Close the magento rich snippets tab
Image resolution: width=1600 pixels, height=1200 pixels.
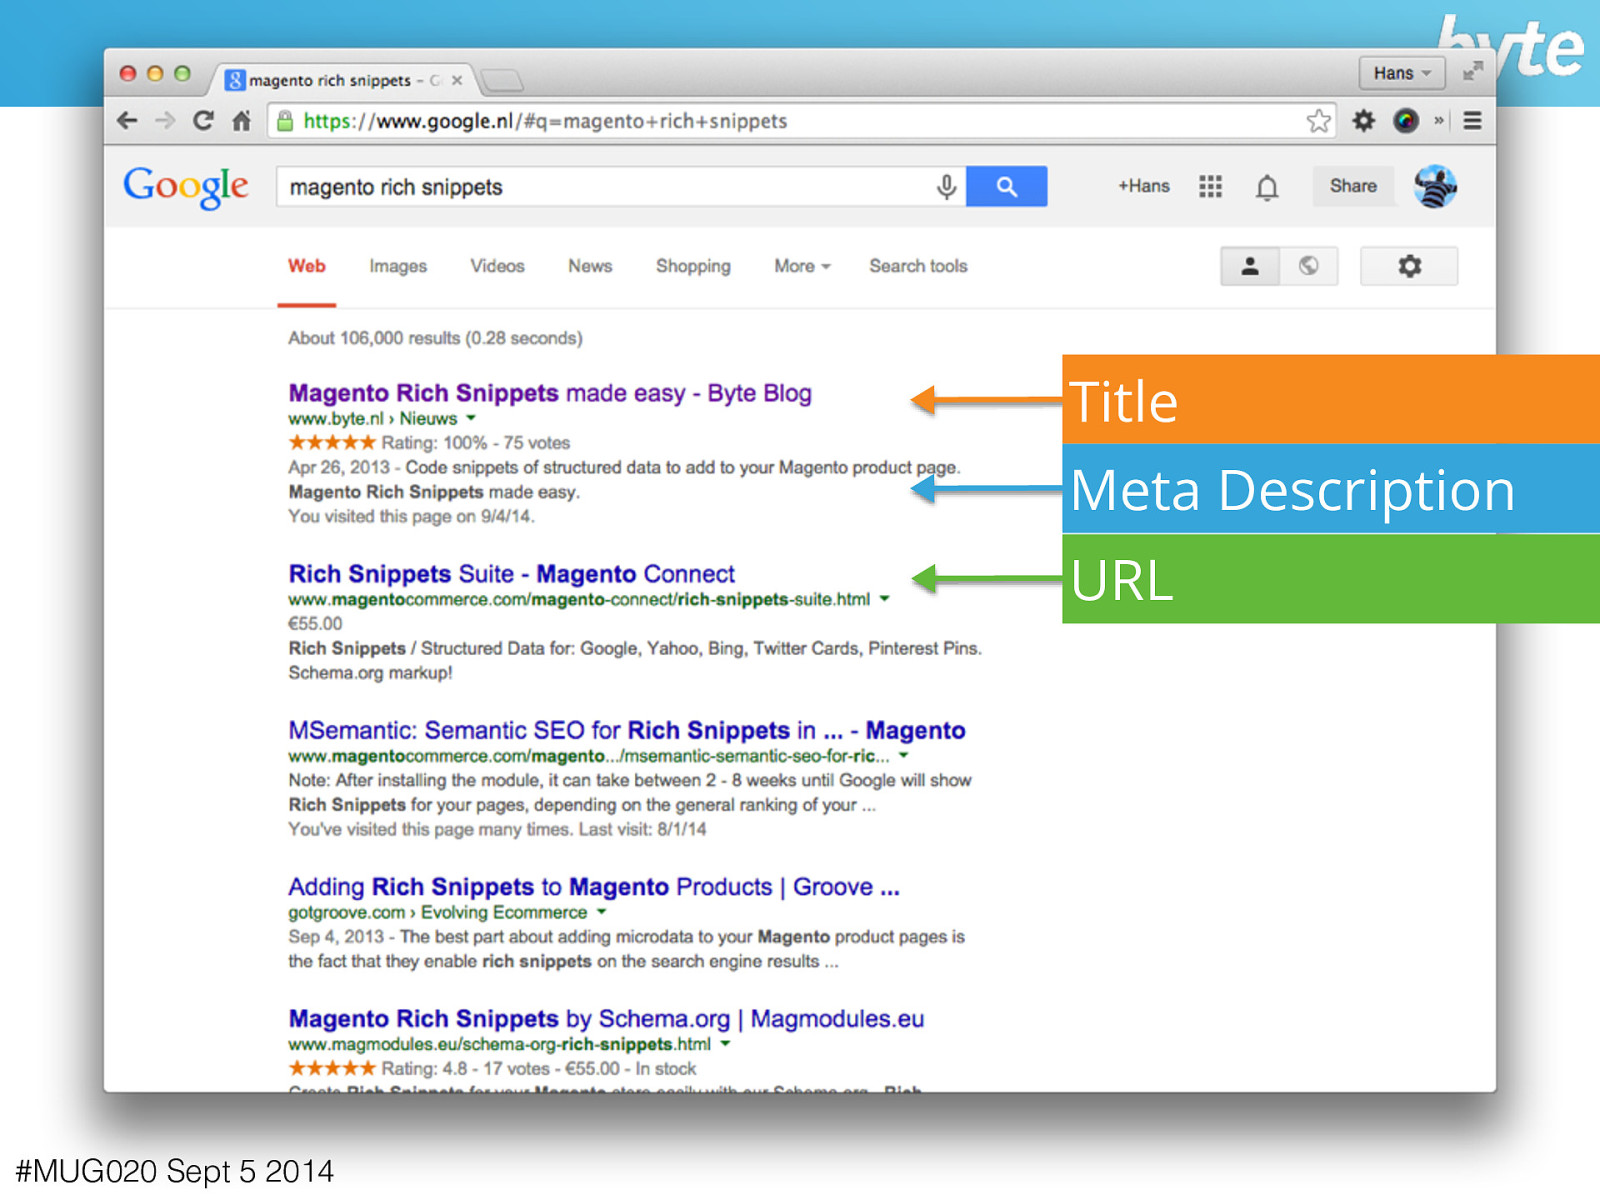456,80
